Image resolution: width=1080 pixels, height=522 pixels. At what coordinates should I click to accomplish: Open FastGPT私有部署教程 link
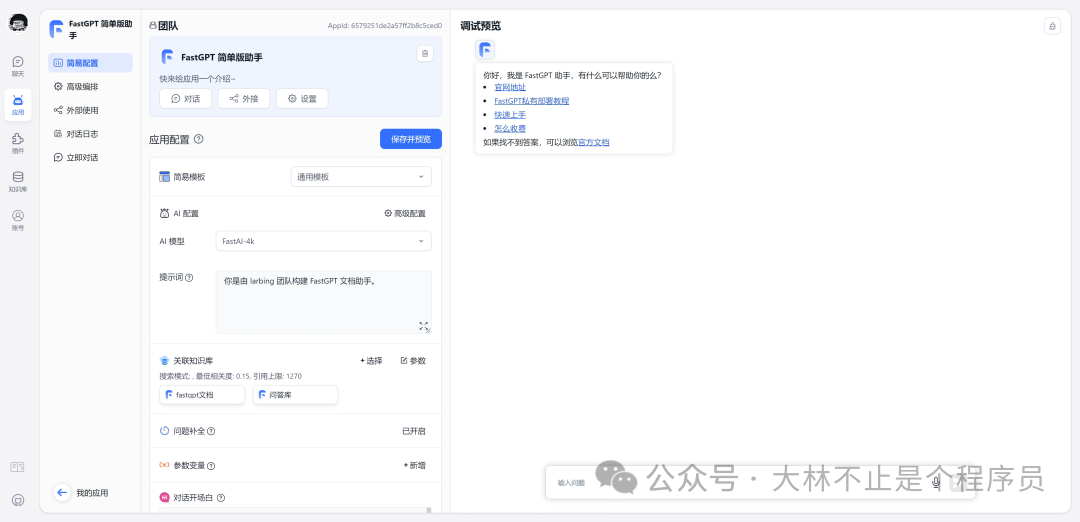pos(532,101)
